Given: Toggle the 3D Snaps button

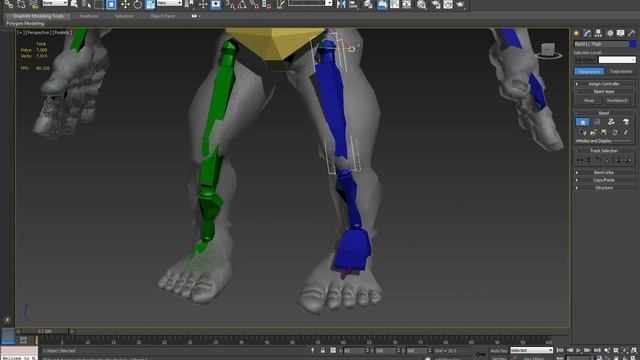Looking at the screenshot, I should point(231,4).
